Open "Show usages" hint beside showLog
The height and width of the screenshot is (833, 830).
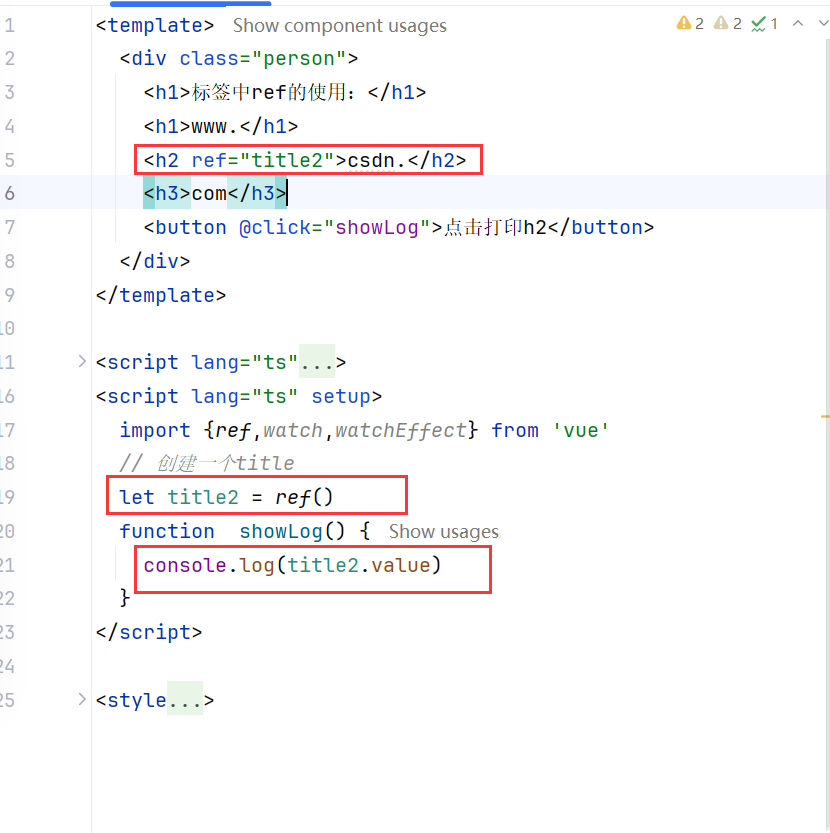click(444, 531)
